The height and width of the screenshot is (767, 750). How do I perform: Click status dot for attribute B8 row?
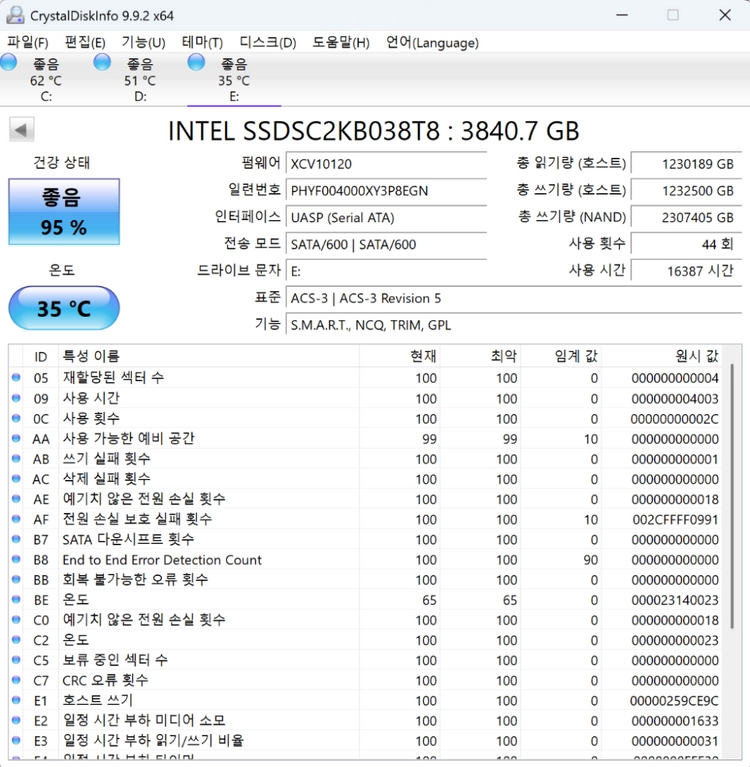tap(16, 559)
